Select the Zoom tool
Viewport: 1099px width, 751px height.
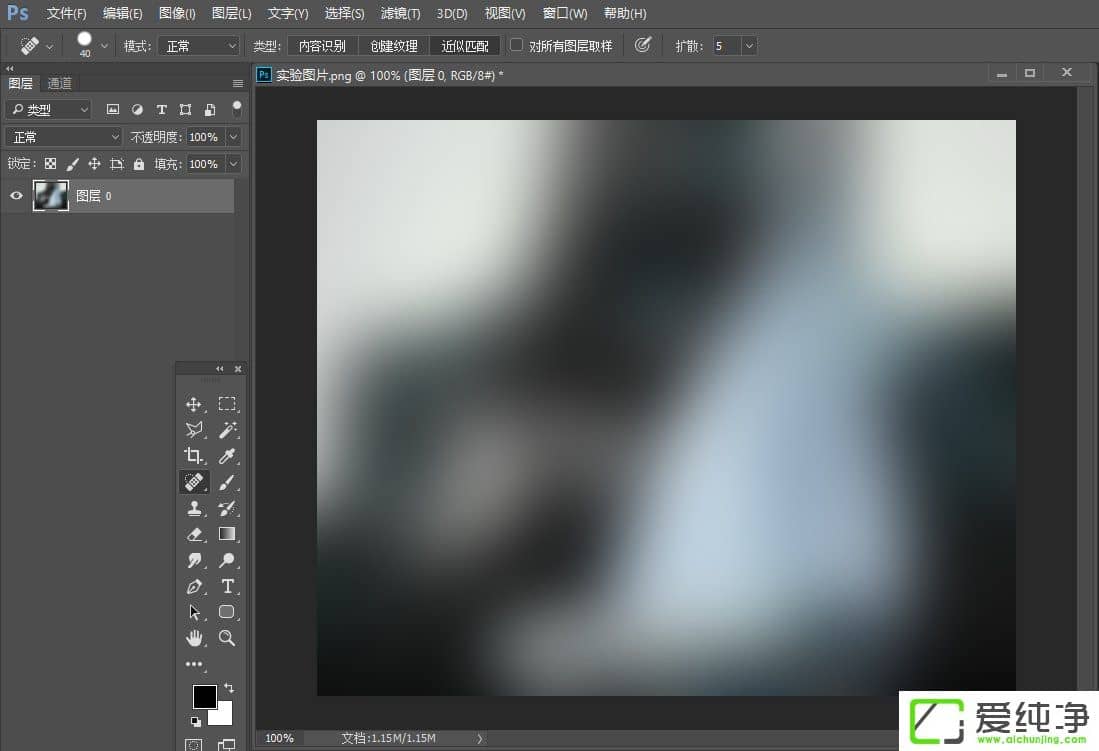click(x=227, y=639)
